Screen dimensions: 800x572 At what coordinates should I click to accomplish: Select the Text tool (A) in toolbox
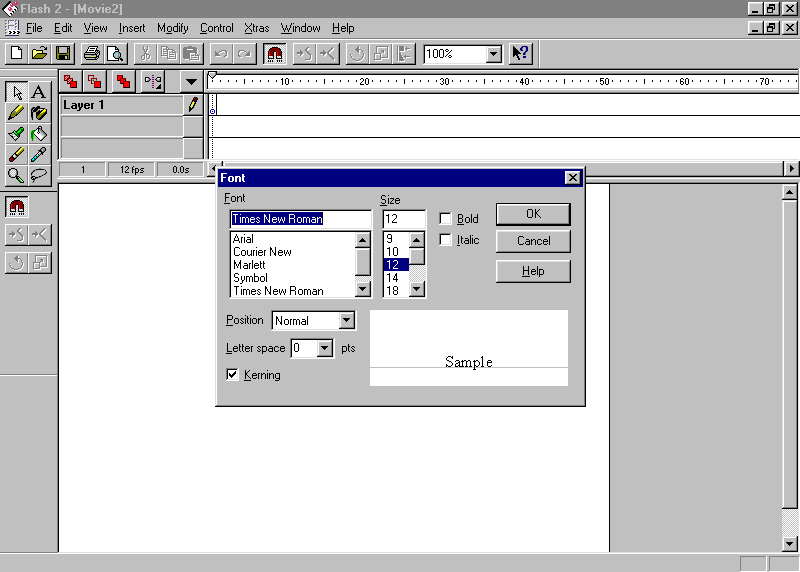(39, 92)
